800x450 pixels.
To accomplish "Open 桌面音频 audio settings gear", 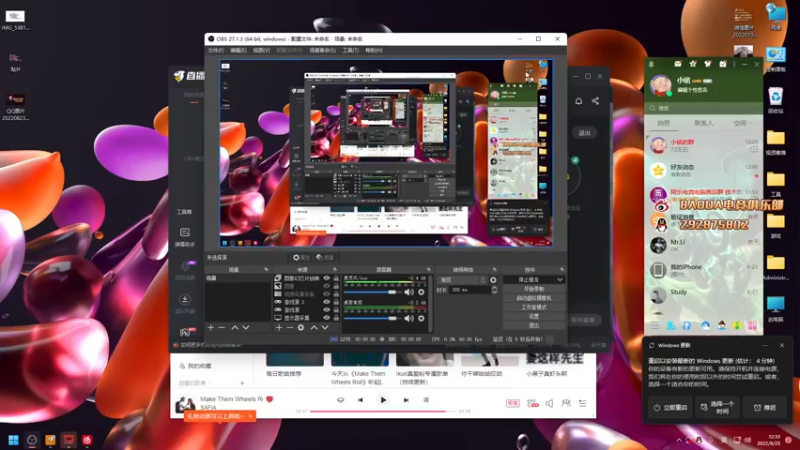I will click(421, 318).
